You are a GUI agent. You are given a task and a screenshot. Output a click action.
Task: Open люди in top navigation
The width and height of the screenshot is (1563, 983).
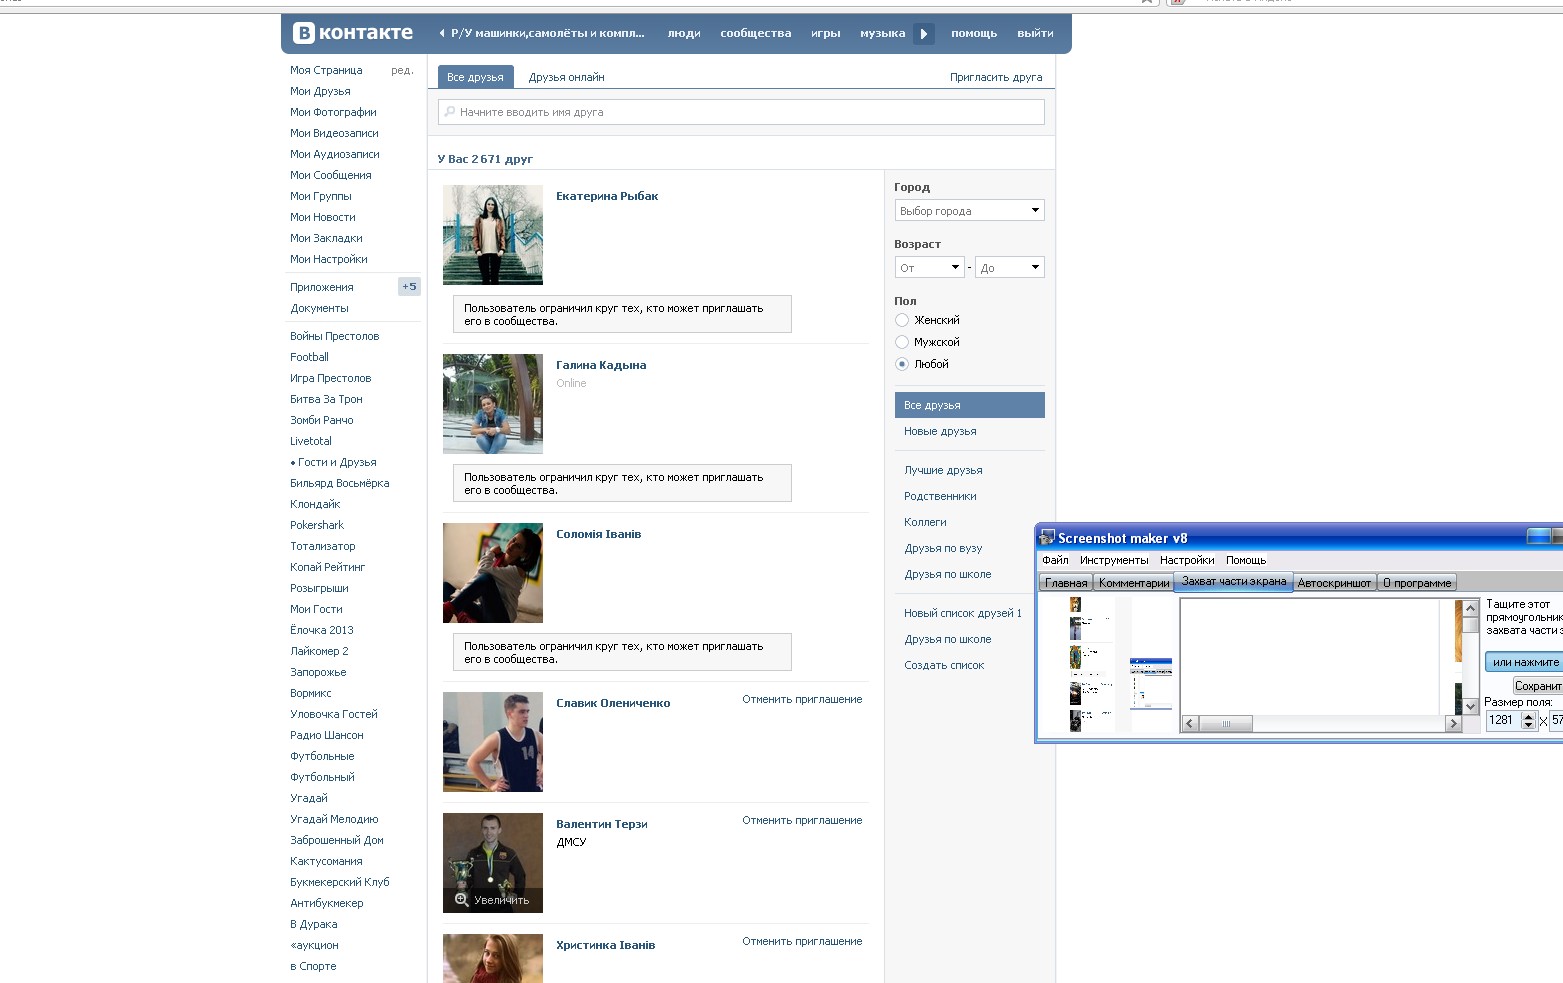[684, 33]
